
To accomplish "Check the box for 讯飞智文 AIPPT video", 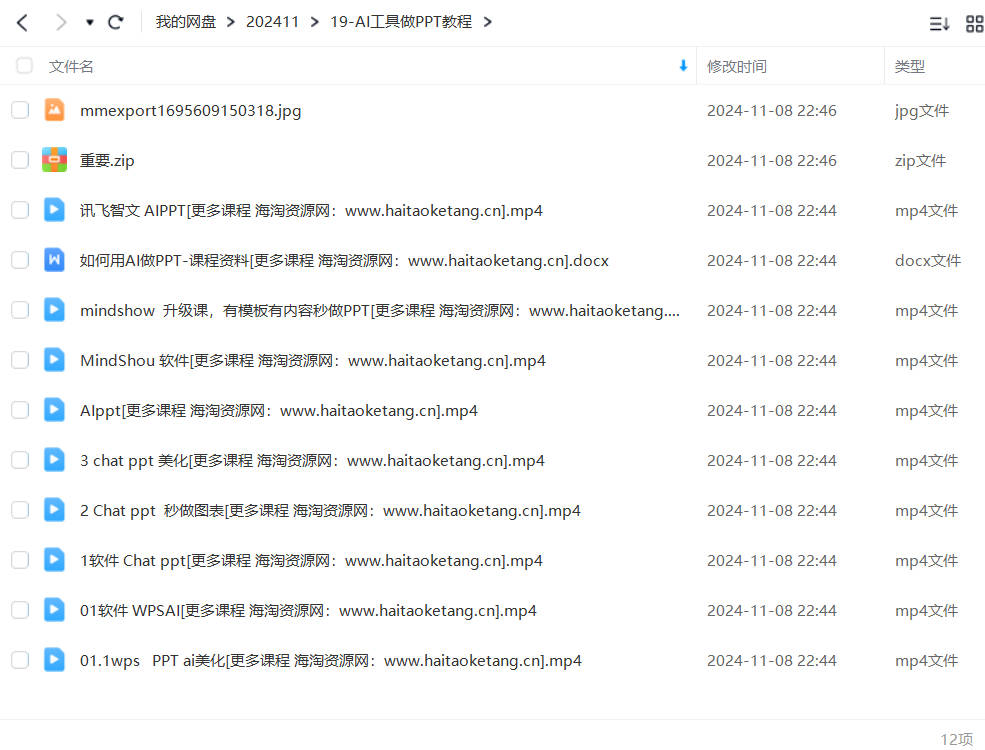I will (20, 210).
